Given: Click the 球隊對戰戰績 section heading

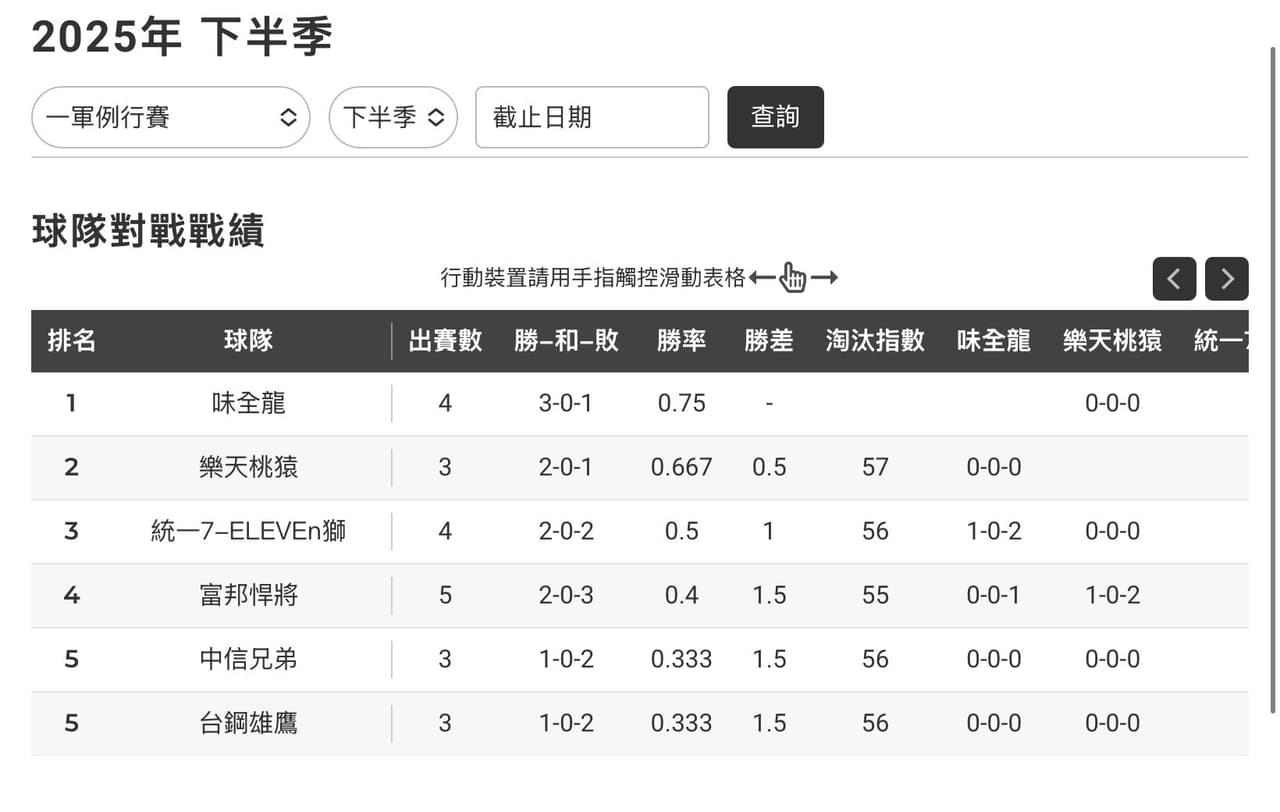Looking at the screenshot, I should tap(148, 231).
